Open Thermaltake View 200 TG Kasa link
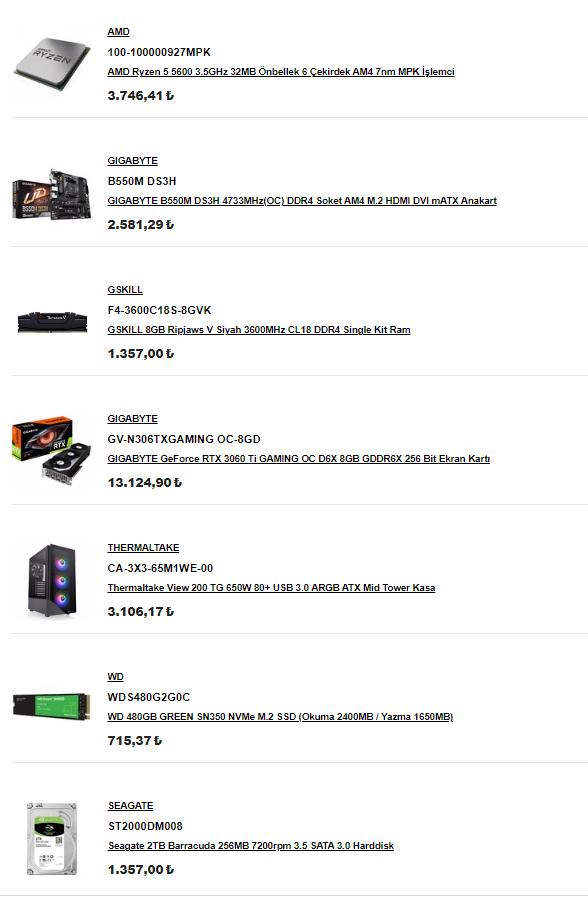The width and height of the screenshot is (588, 900). click(271, 588)
